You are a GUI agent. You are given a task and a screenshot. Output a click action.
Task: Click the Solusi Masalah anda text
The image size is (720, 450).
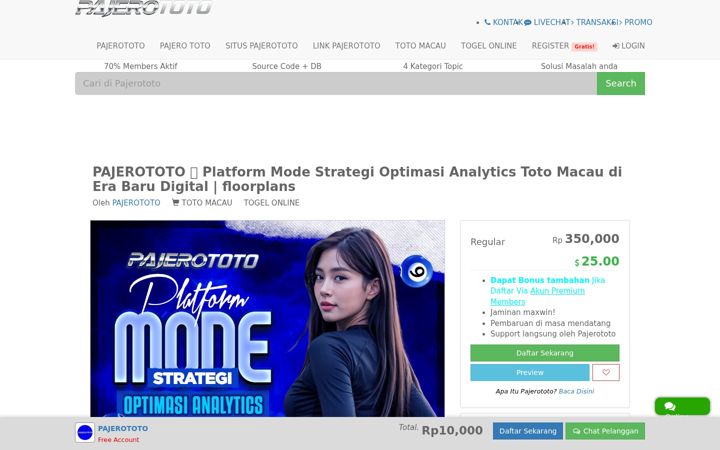tap(579, 66)
